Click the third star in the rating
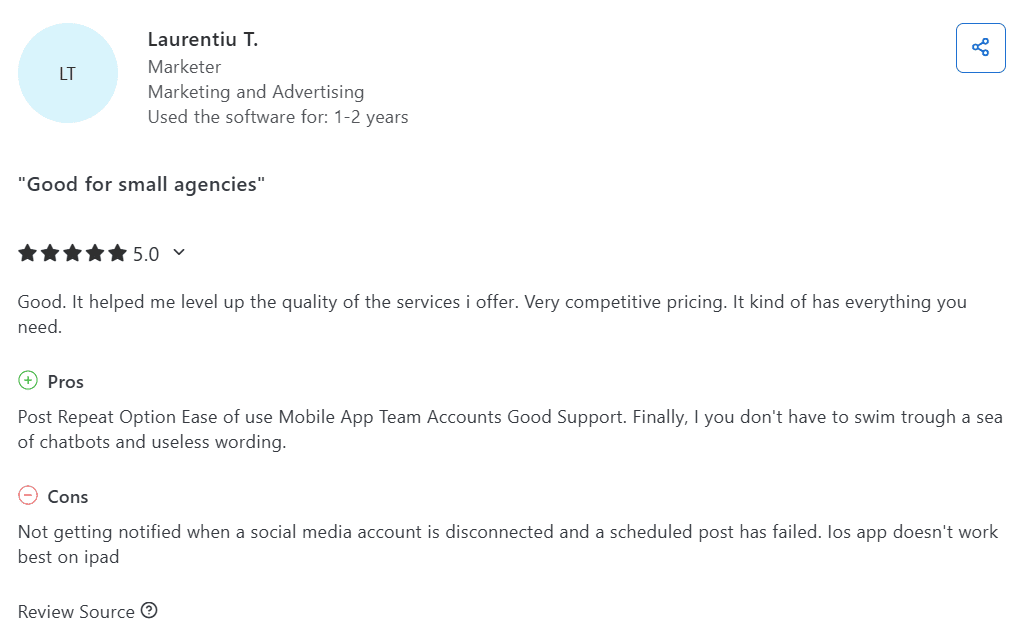 click(x=73, y=254)
